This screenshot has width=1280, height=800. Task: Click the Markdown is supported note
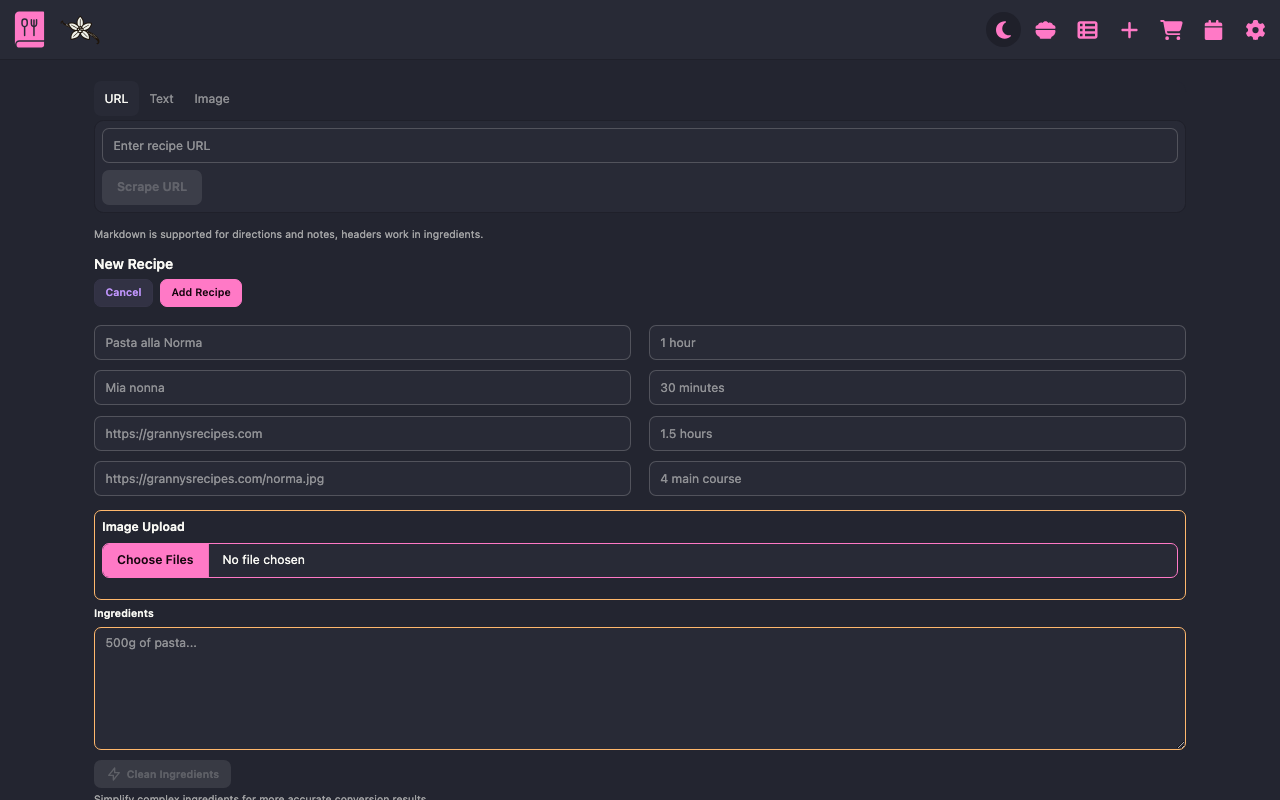[x=288, y=234]
